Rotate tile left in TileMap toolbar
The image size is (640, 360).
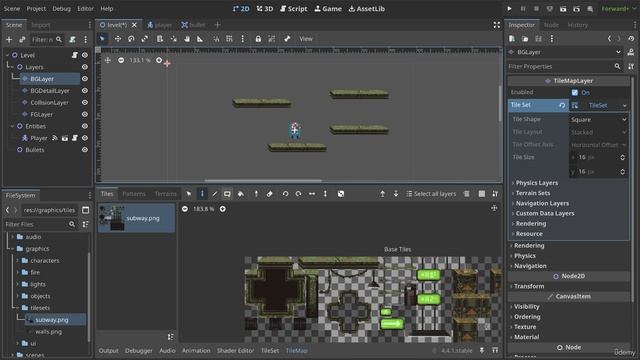point(285,194)
